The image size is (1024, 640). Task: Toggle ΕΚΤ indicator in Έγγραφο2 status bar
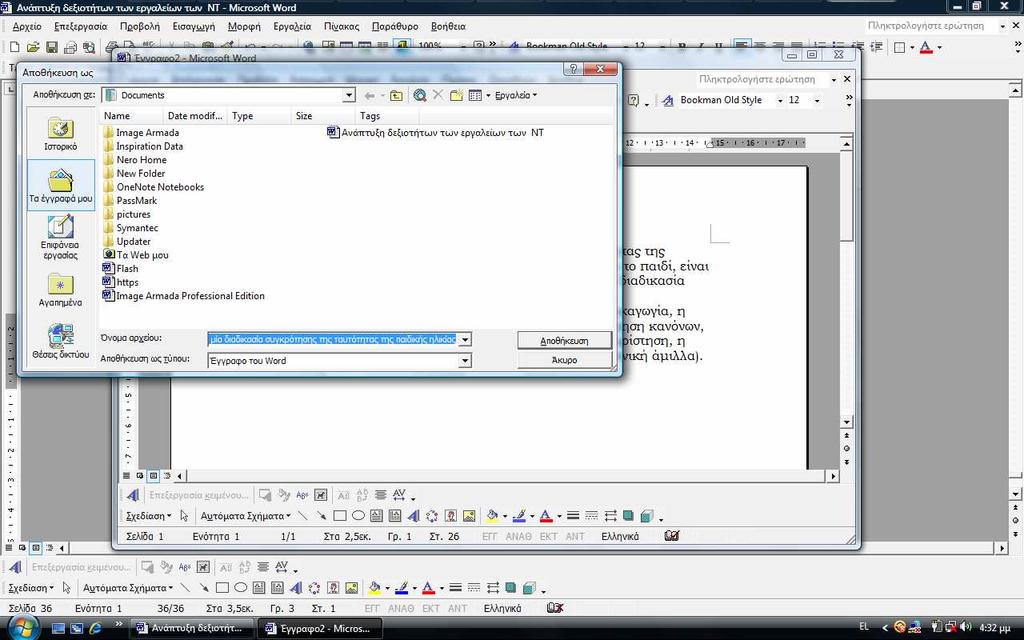[549, 536]
